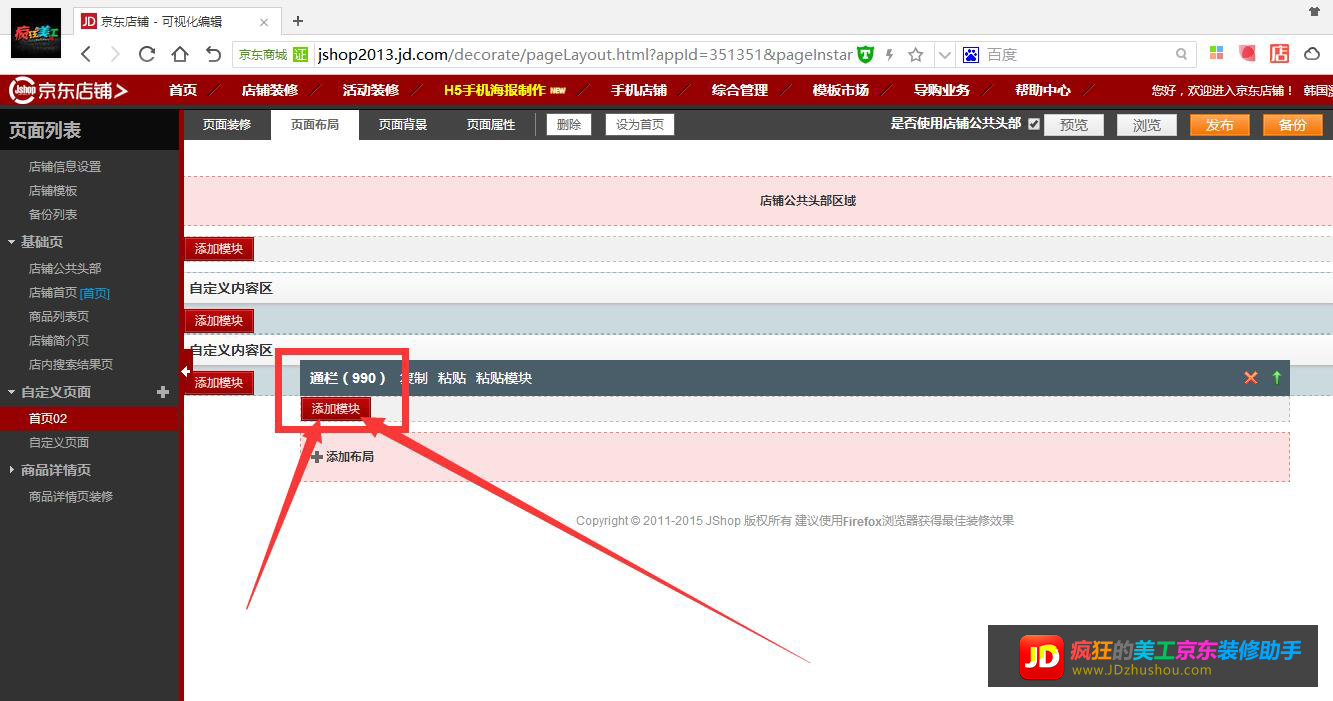
Task: Open the 手机店铺 navigation item
Action: 639,90
